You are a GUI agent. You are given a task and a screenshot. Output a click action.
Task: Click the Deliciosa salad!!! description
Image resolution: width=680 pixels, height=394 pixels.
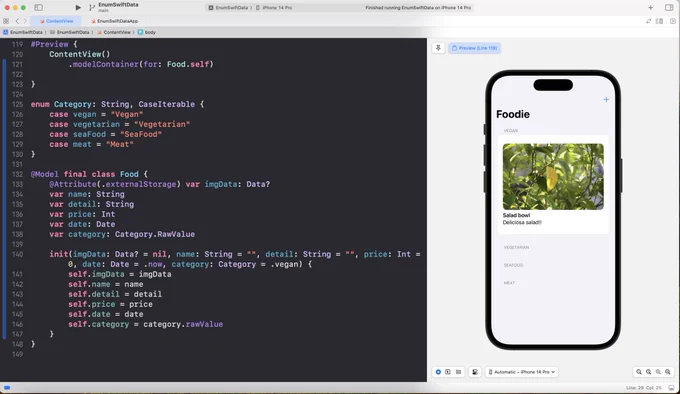pos(522,222)
